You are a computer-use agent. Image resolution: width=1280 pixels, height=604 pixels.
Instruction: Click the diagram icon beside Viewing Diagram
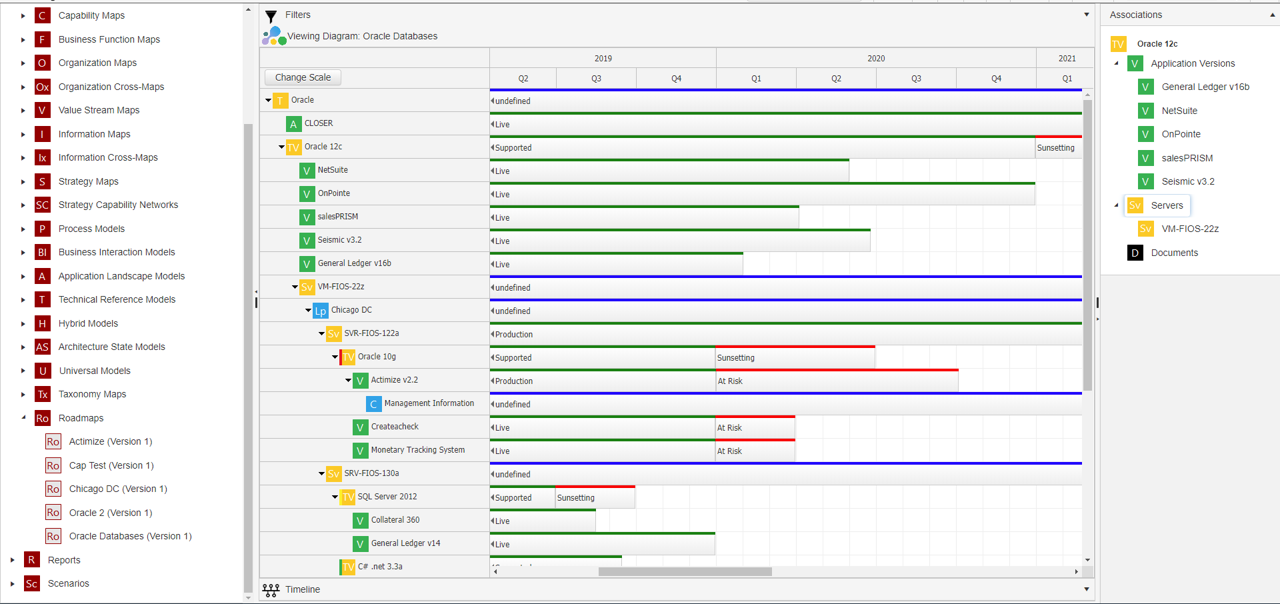[x=274, y=36]
